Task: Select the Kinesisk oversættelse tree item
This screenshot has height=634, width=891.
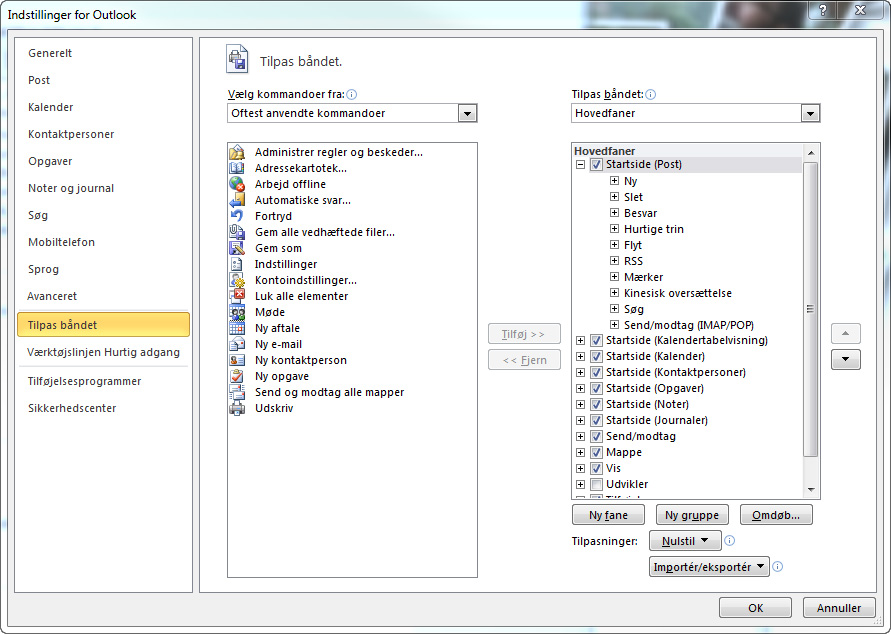Action: click(677, 293)
